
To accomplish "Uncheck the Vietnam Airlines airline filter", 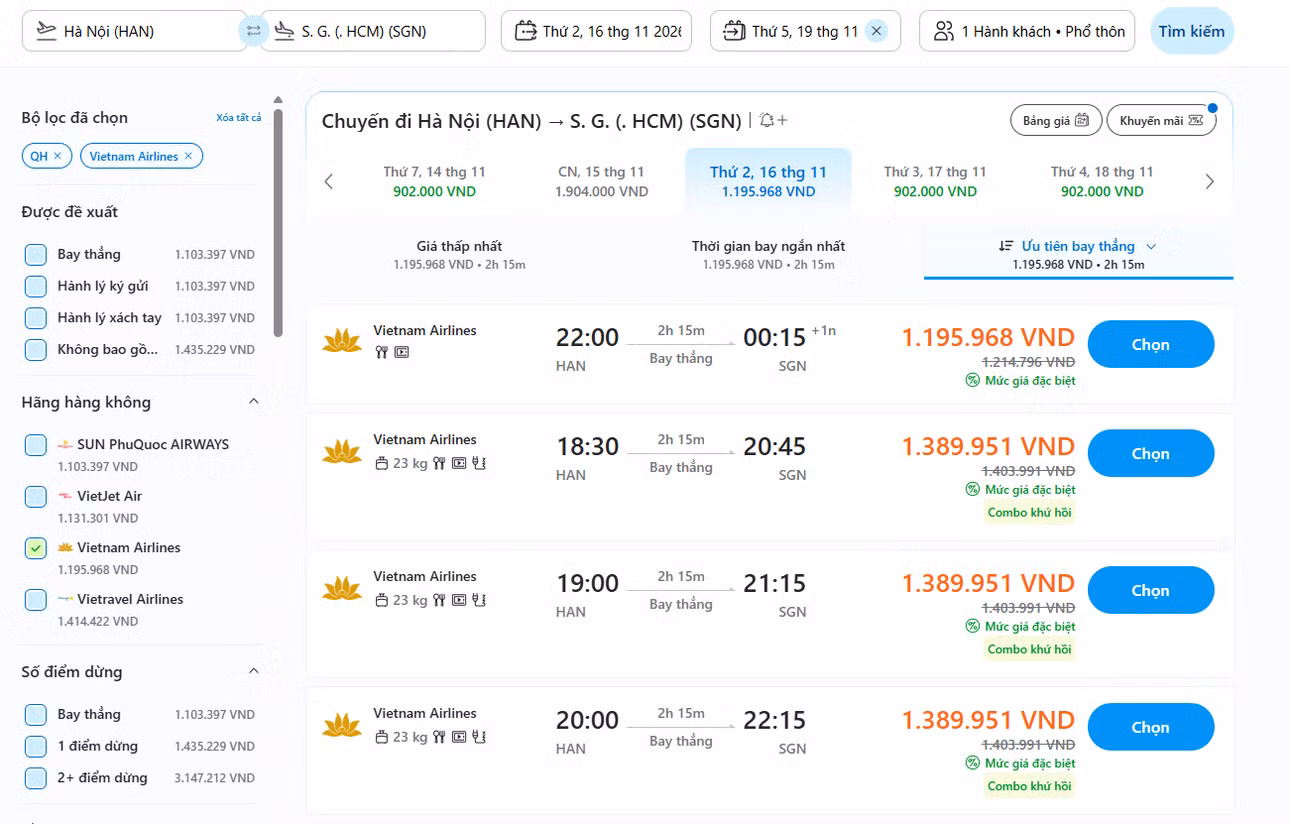I will click(x=36, y=548).
